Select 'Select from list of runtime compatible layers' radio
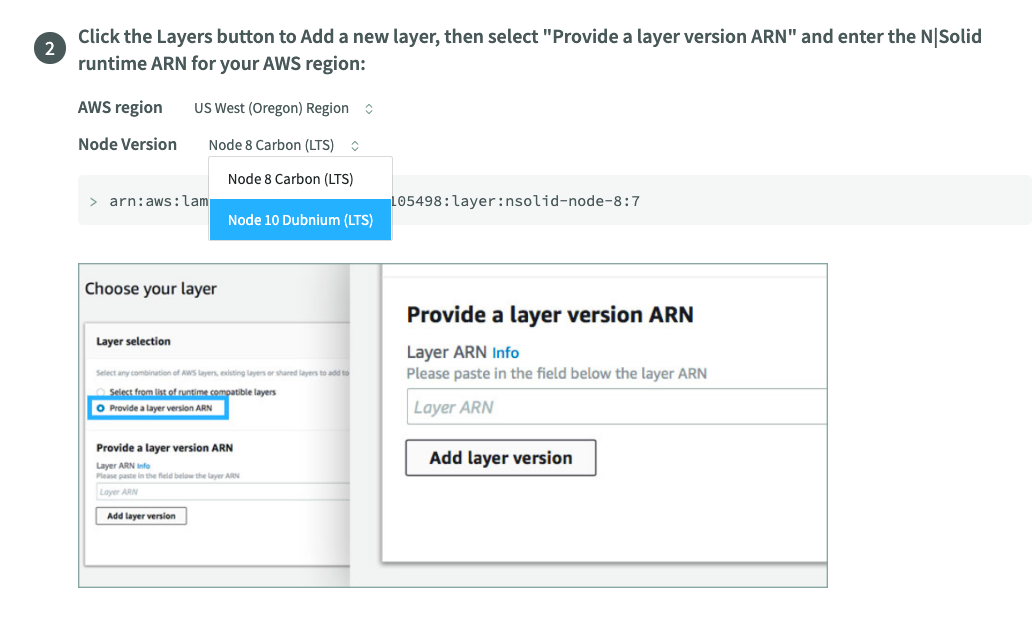The image size is (1032, 621). tap(101, 392)
